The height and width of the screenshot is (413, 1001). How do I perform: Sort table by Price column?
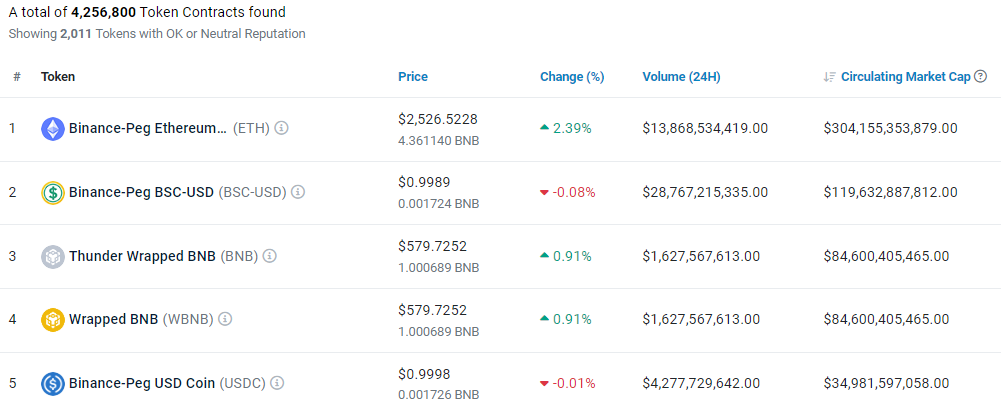413,77
